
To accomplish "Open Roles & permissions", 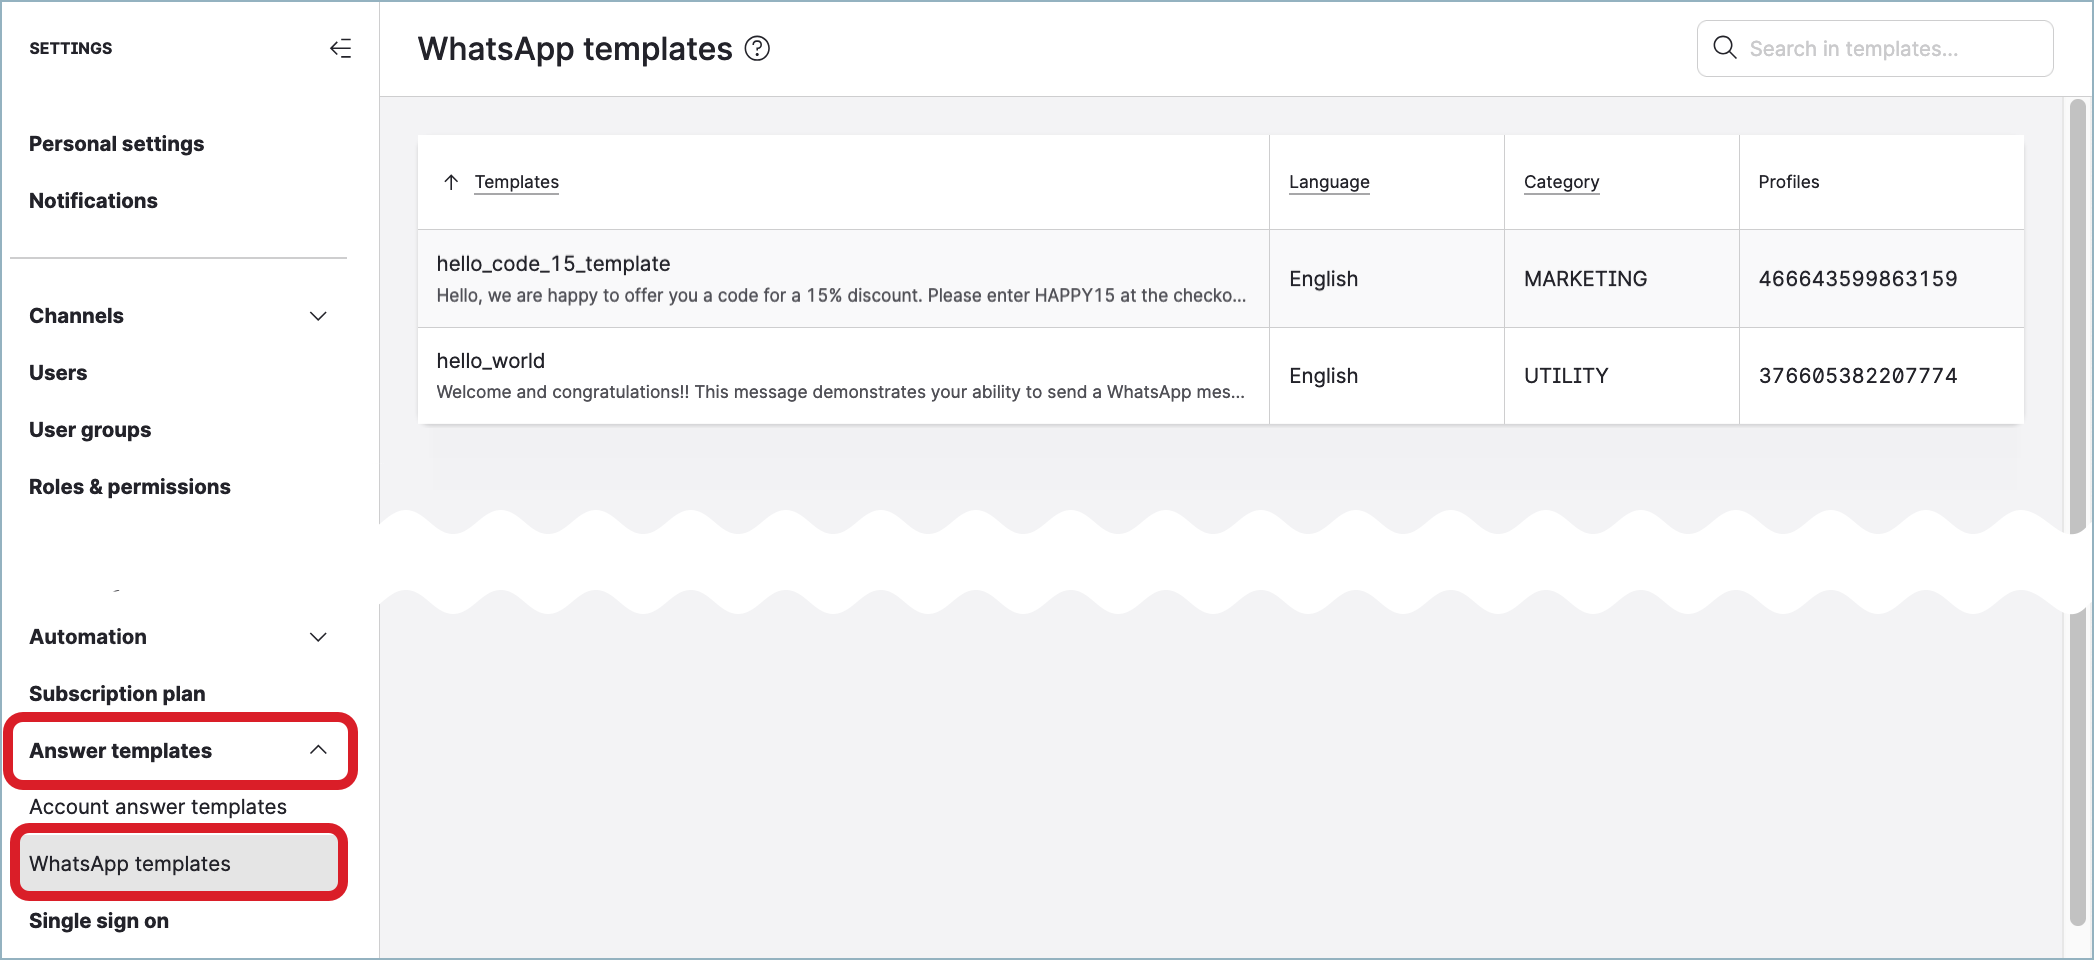I will click(x=130, y=486).
